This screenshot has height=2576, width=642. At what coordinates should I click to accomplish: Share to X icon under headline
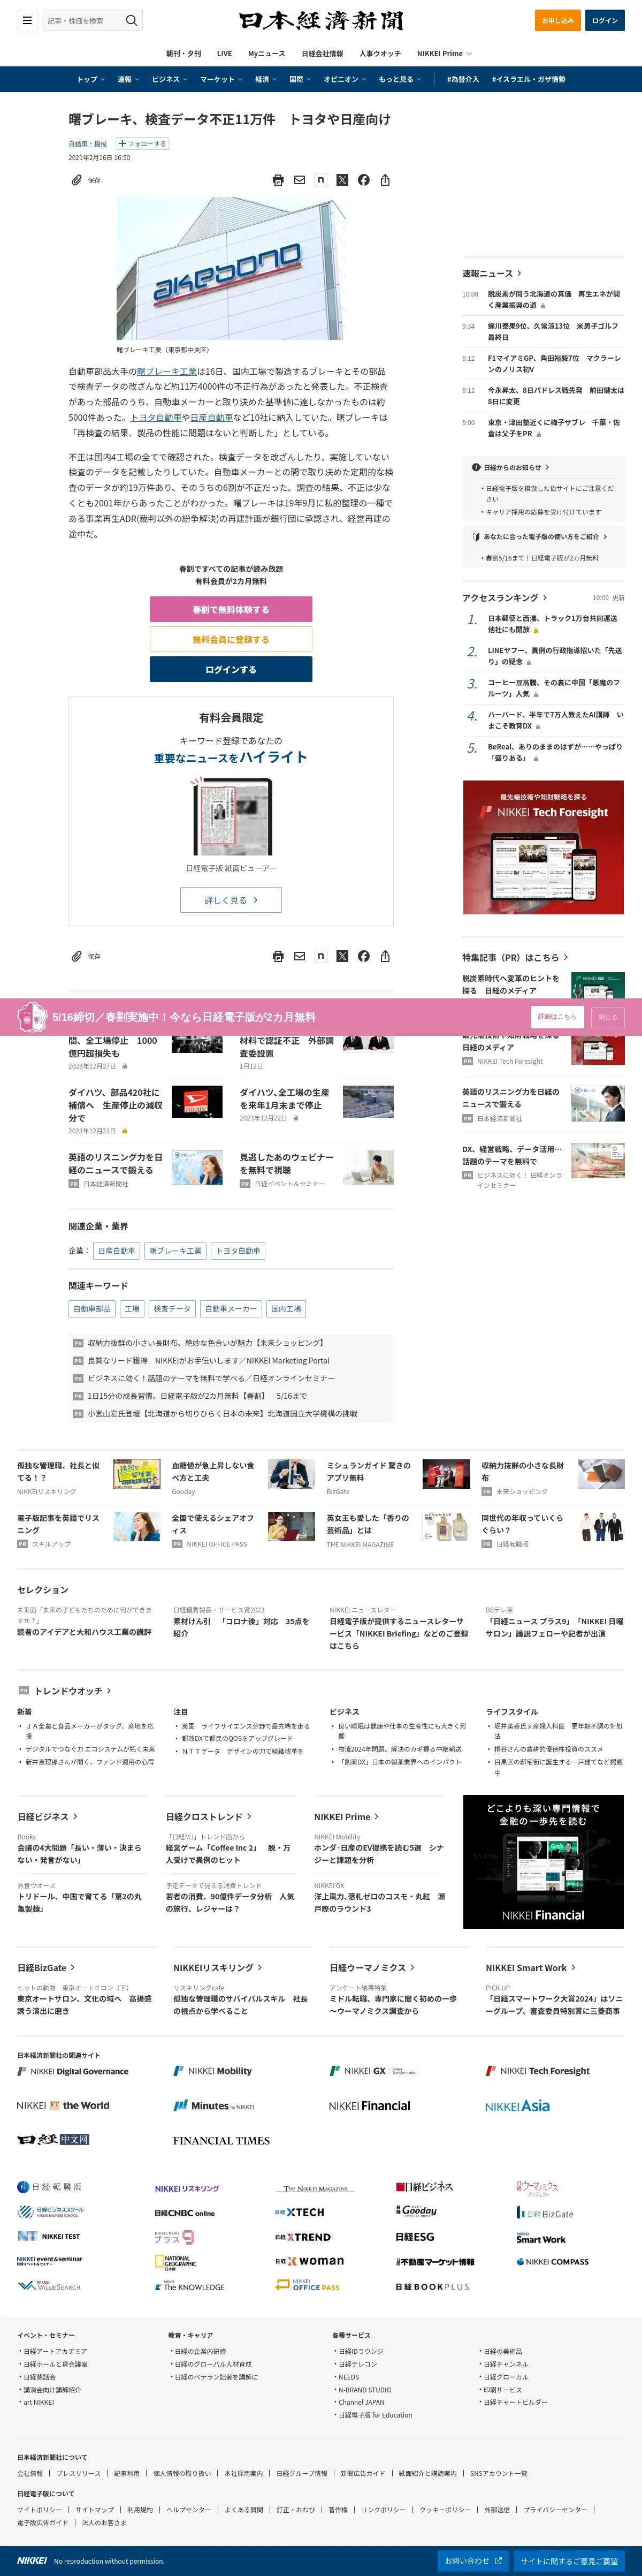tap(342, 180)
